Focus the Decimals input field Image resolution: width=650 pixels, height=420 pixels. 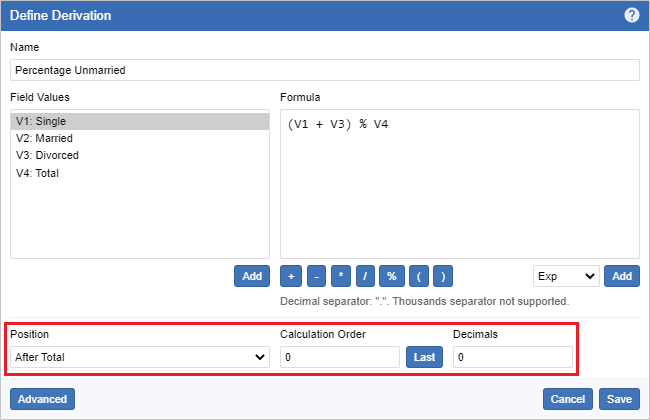coord(513,357)
